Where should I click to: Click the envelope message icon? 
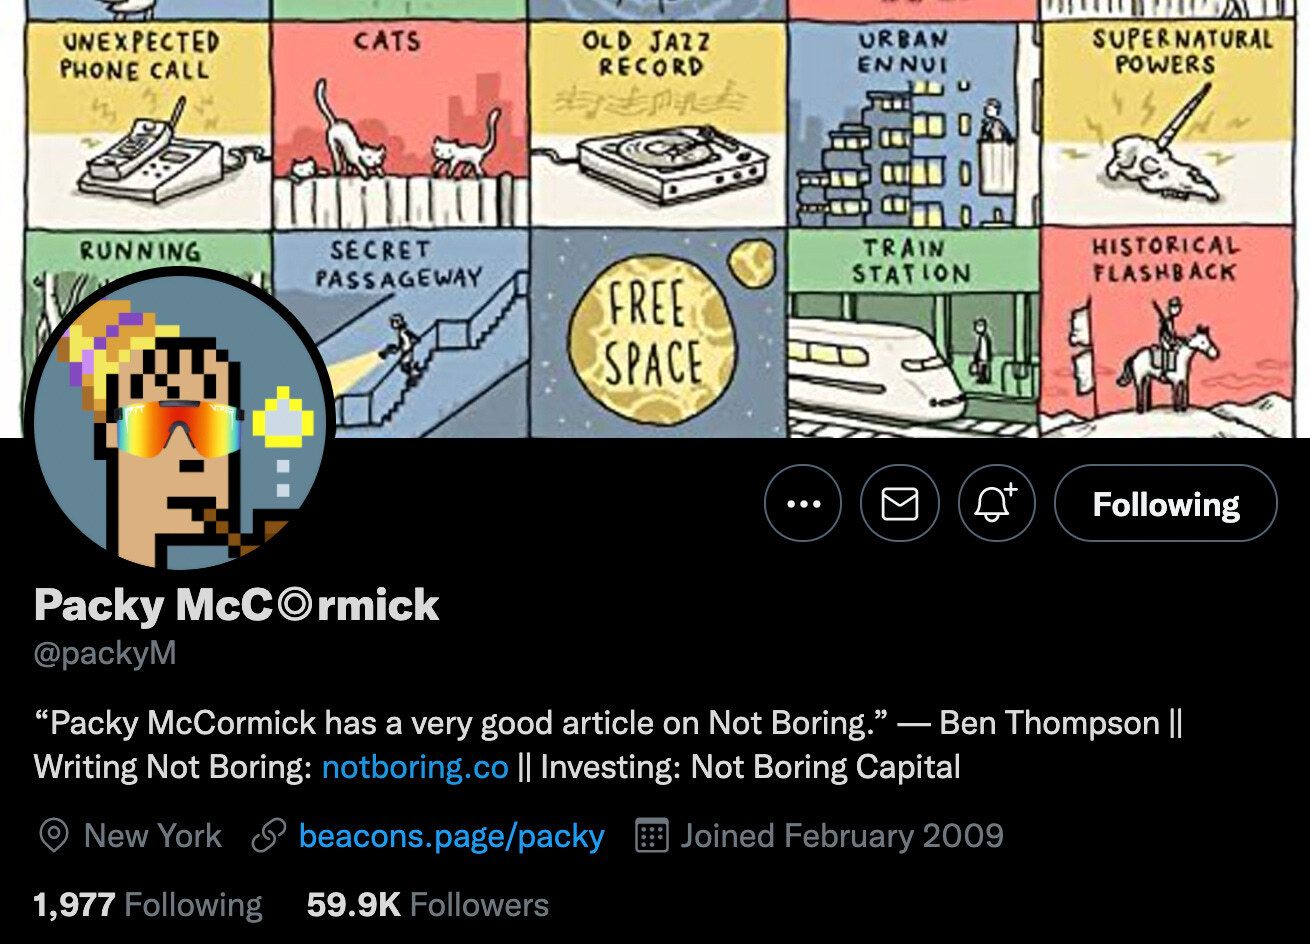899,503
